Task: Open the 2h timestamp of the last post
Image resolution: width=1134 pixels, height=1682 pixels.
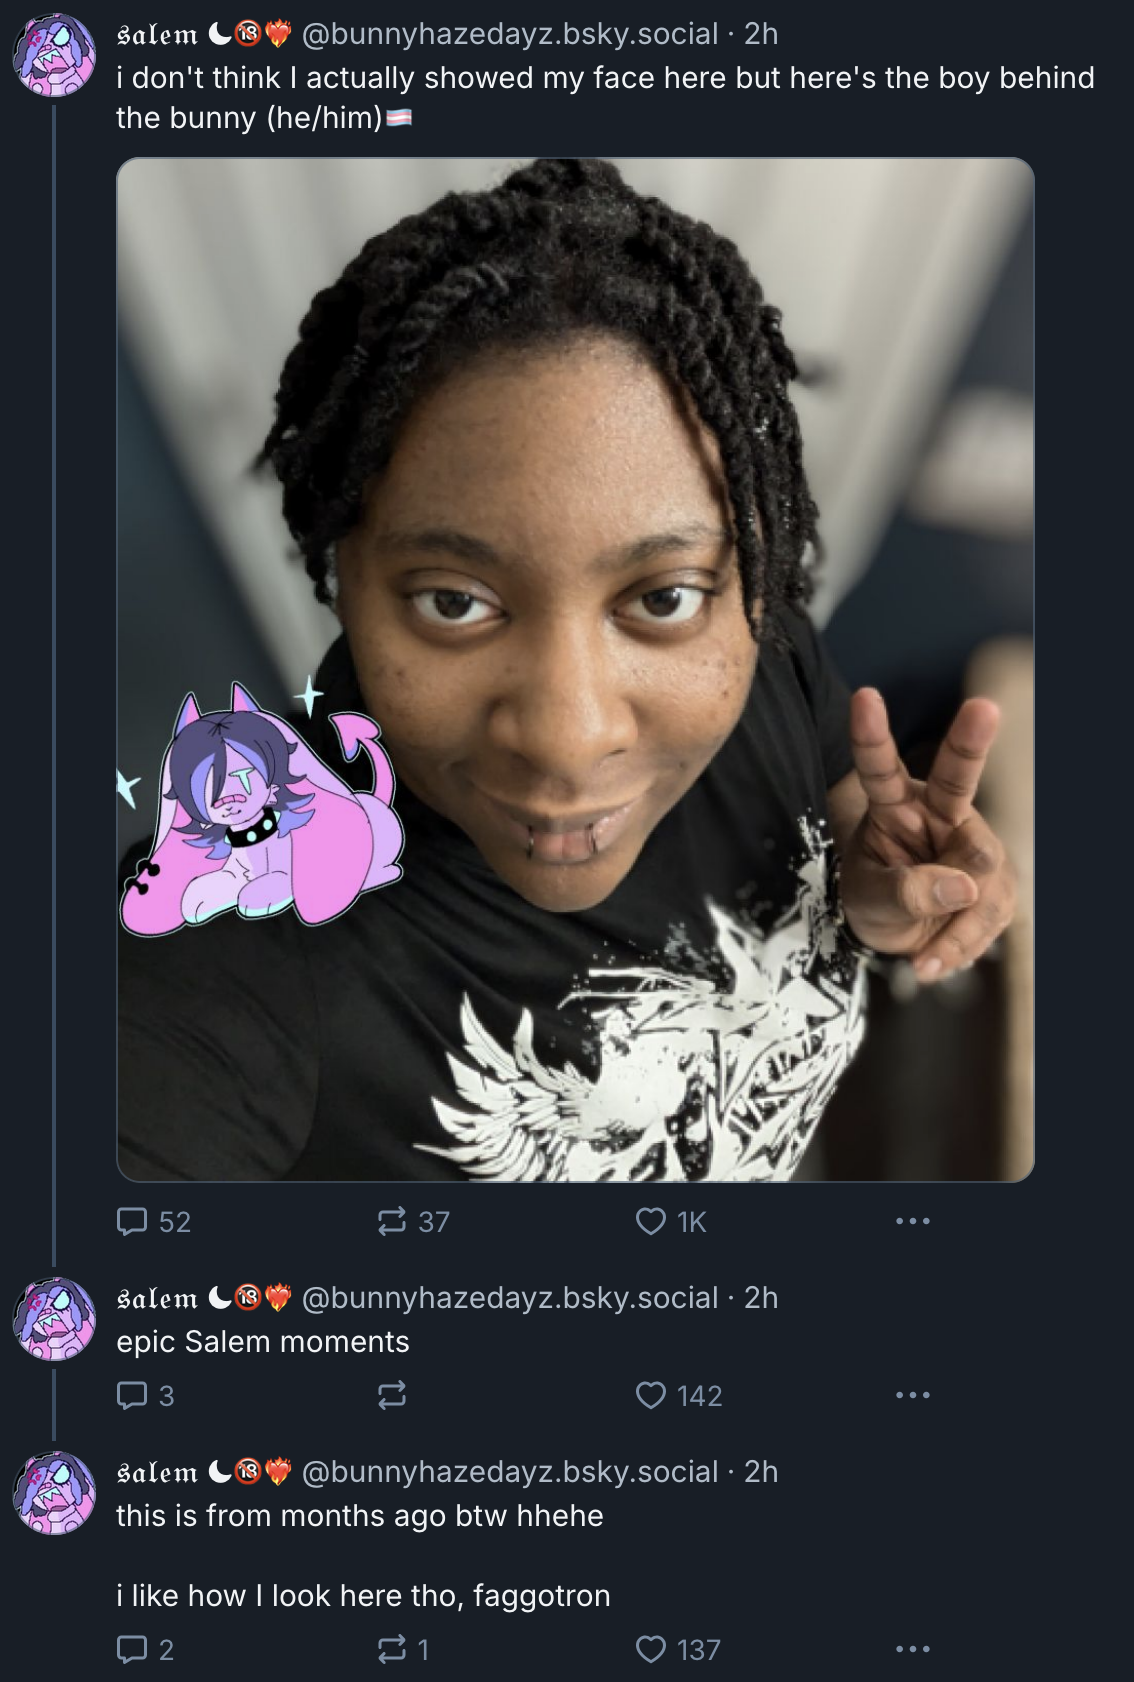Action: point(761,1472)
